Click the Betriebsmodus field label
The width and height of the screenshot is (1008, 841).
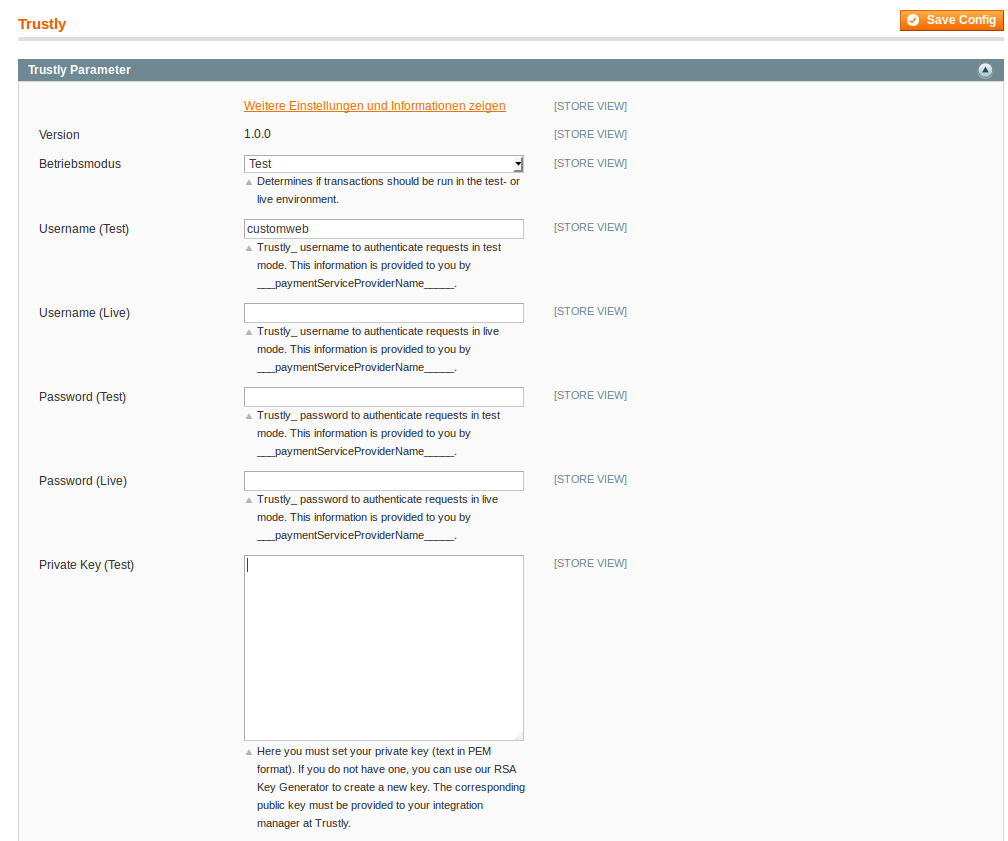pos(80,164)
